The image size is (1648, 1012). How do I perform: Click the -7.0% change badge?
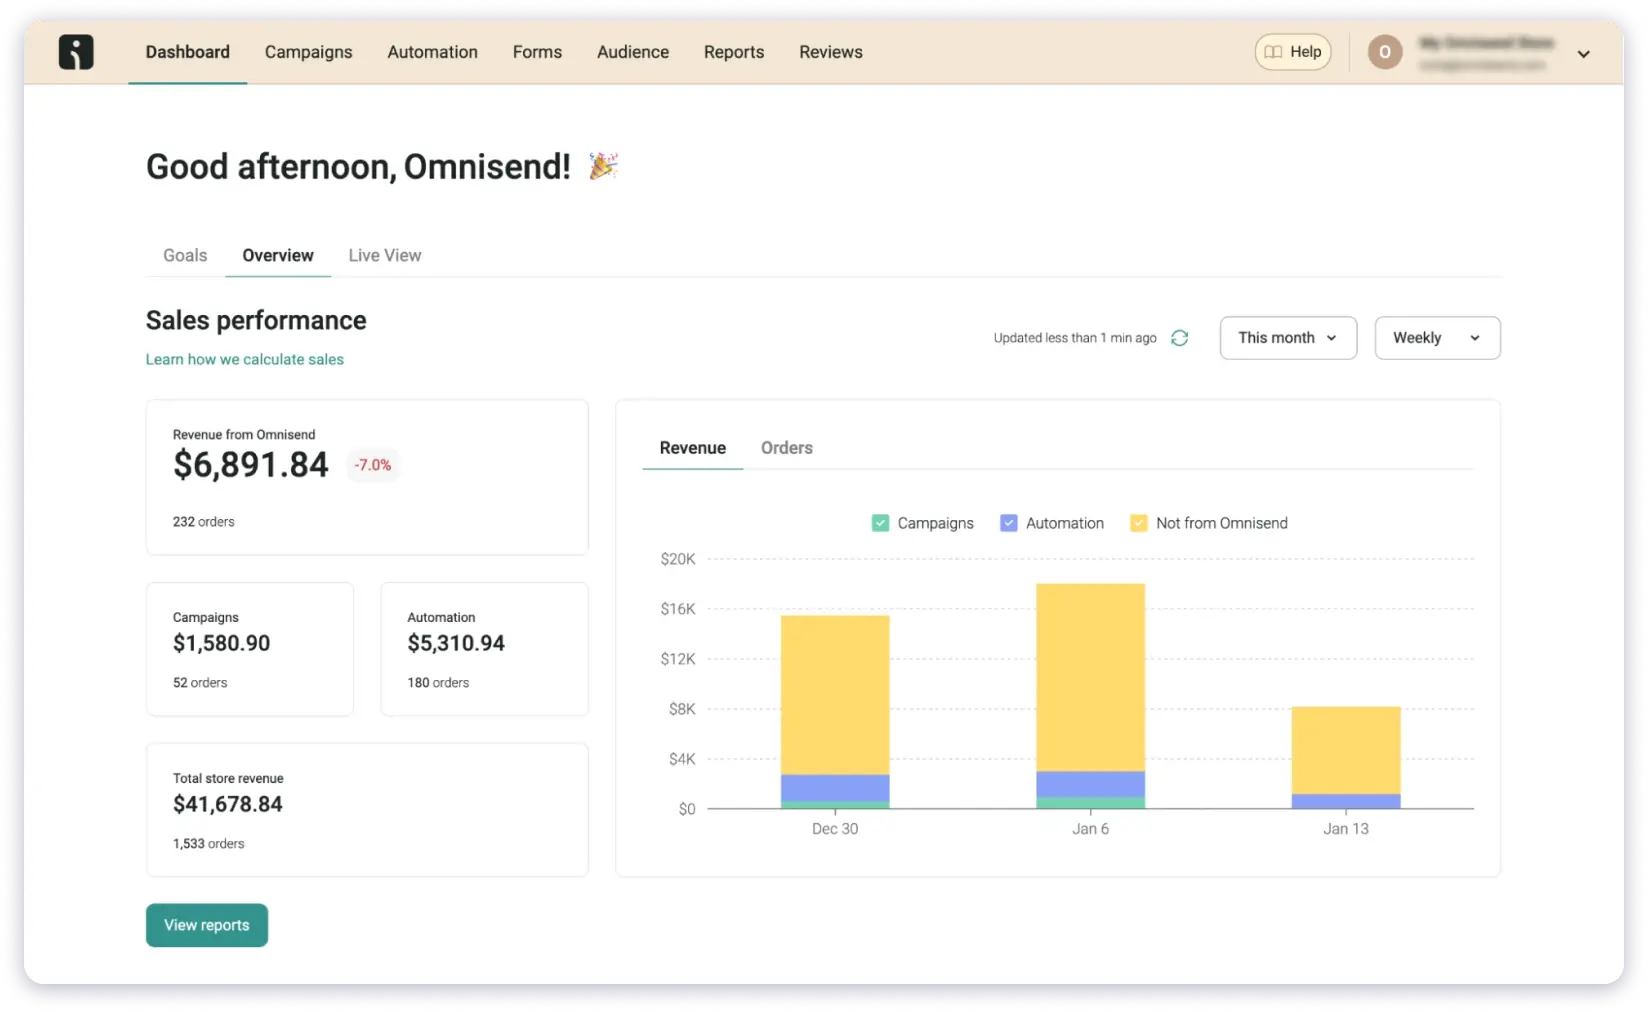pos(373,465)
